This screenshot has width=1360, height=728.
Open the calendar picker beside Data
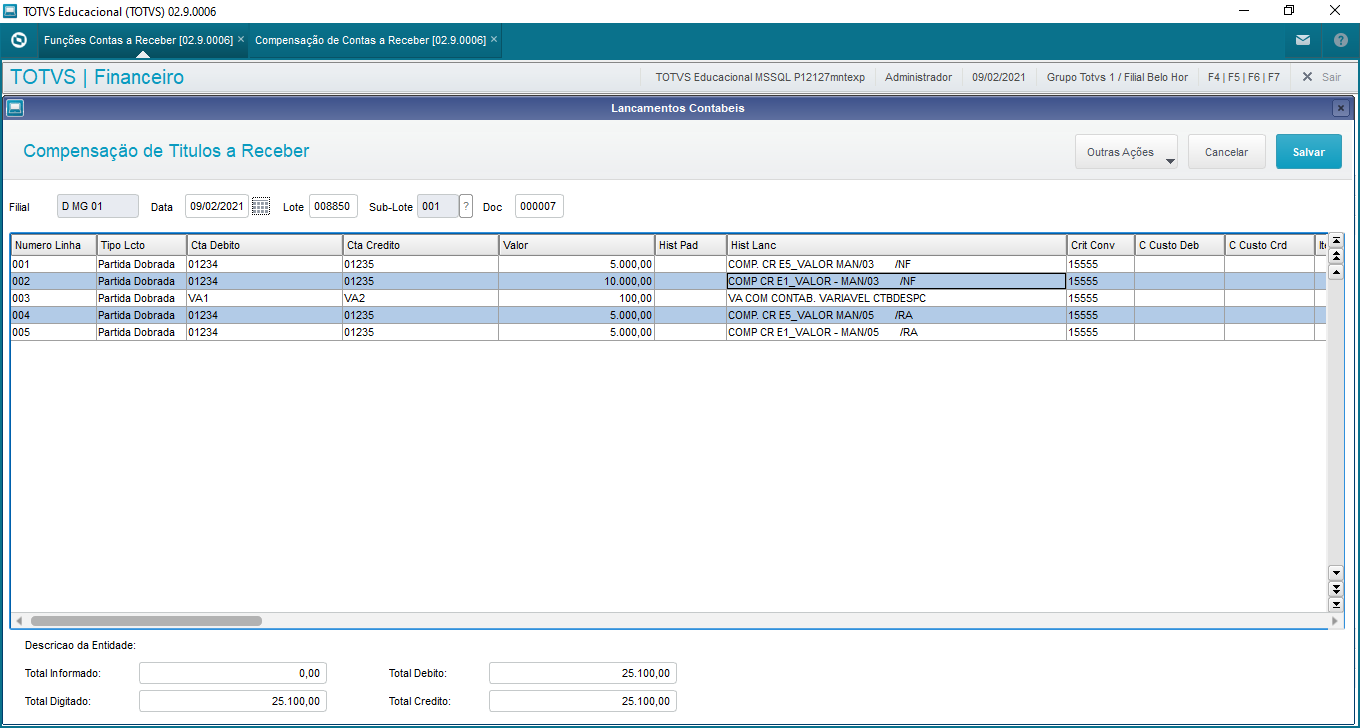coord(260,207)
